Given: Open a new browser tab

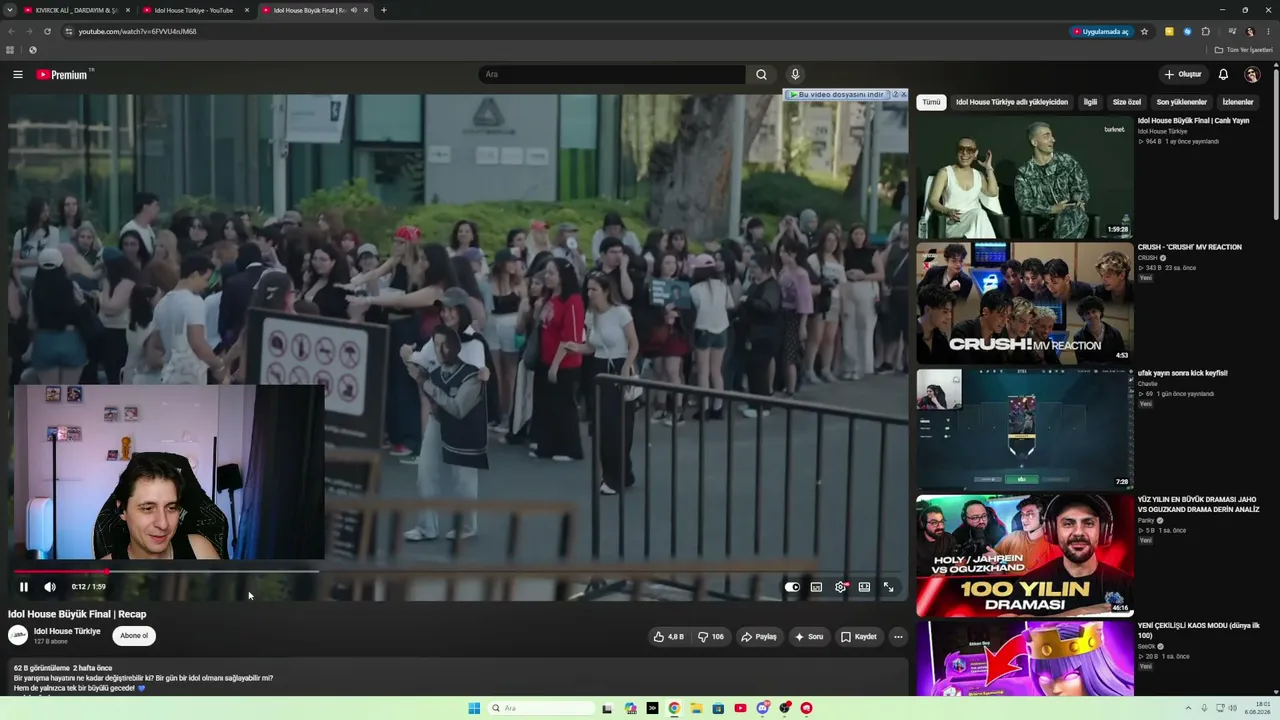Looking at the screenshot, I should [x=384, y=10].
